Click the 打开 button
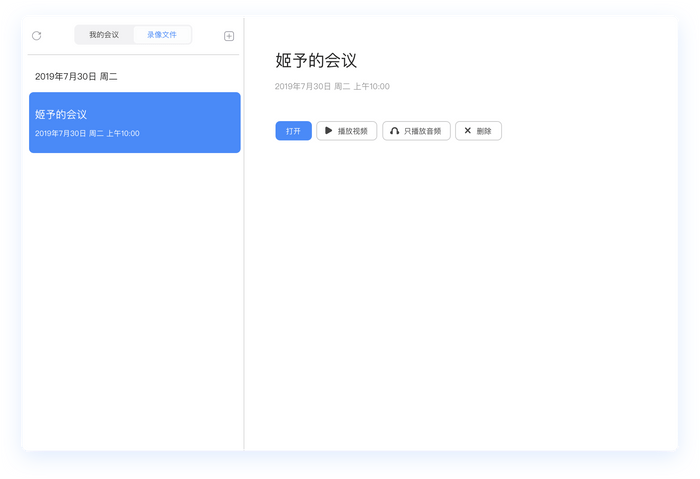This screenshot has height=479, width=700. [293, 131]
